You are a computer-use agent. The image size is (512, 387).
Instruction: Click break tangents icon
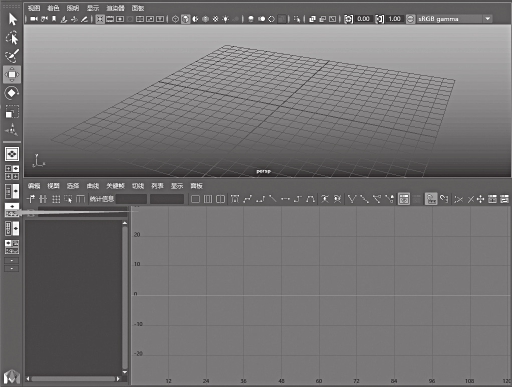coord(352,199)
